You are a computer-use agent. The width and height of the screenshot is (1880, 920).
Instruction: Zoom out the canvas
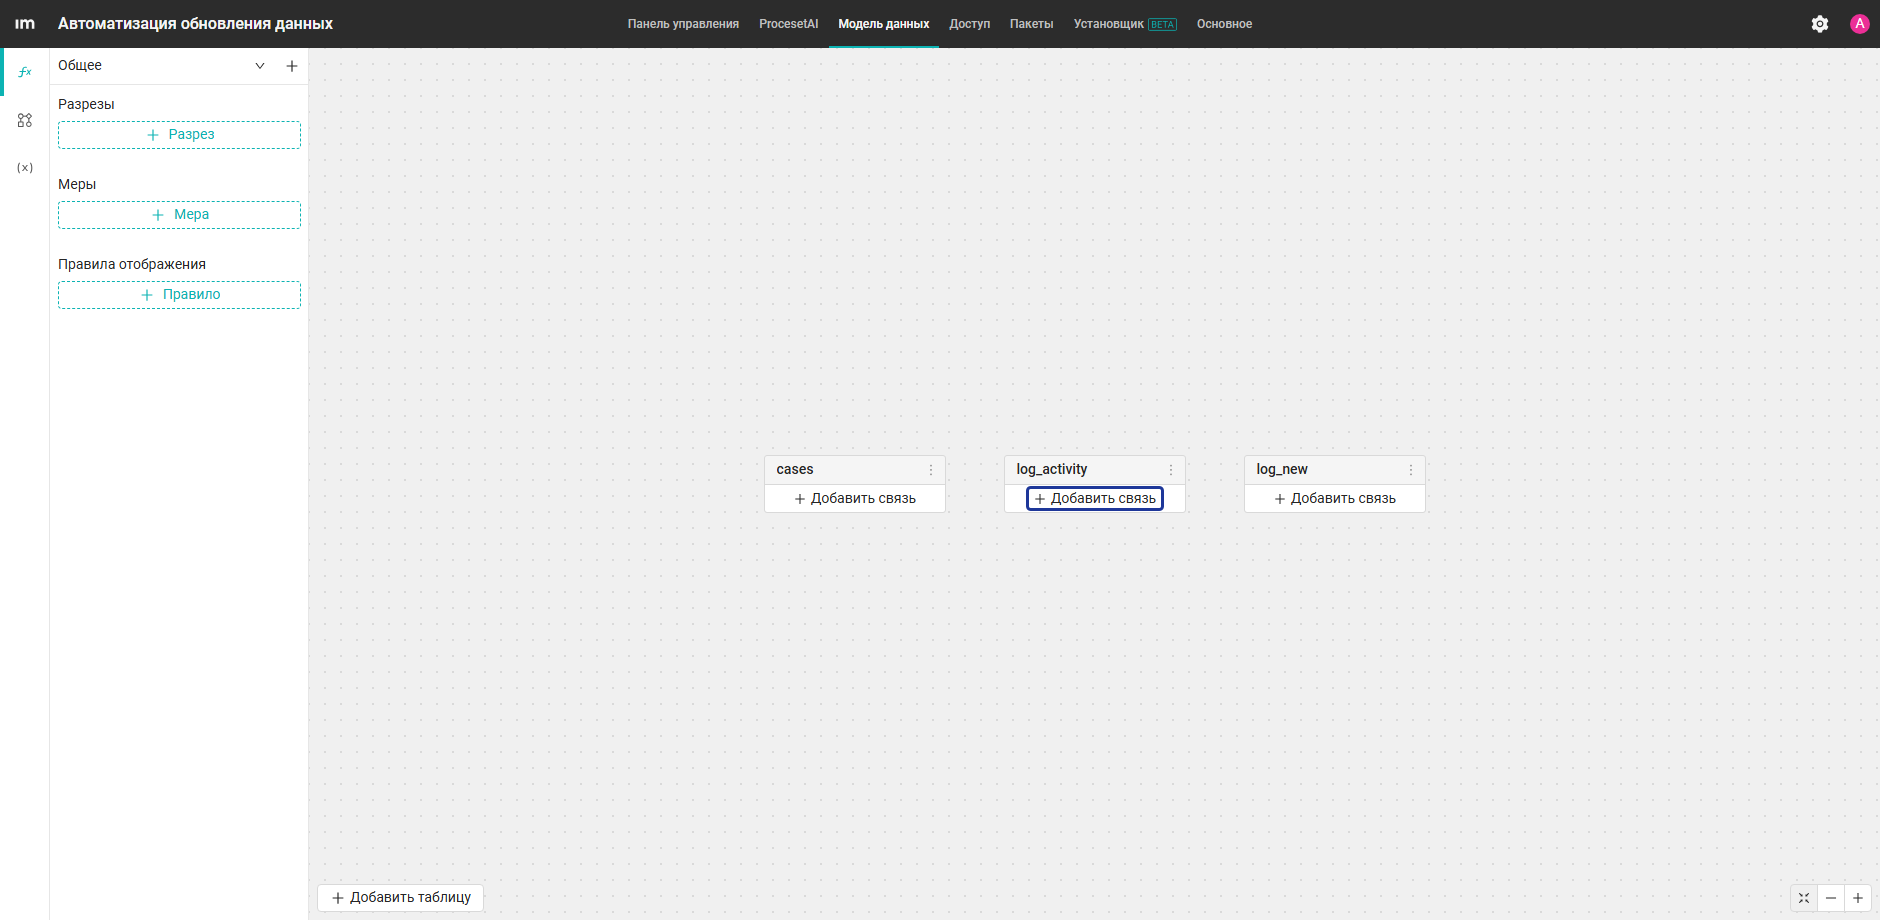pyautogui.click(x=1831, y=898)
